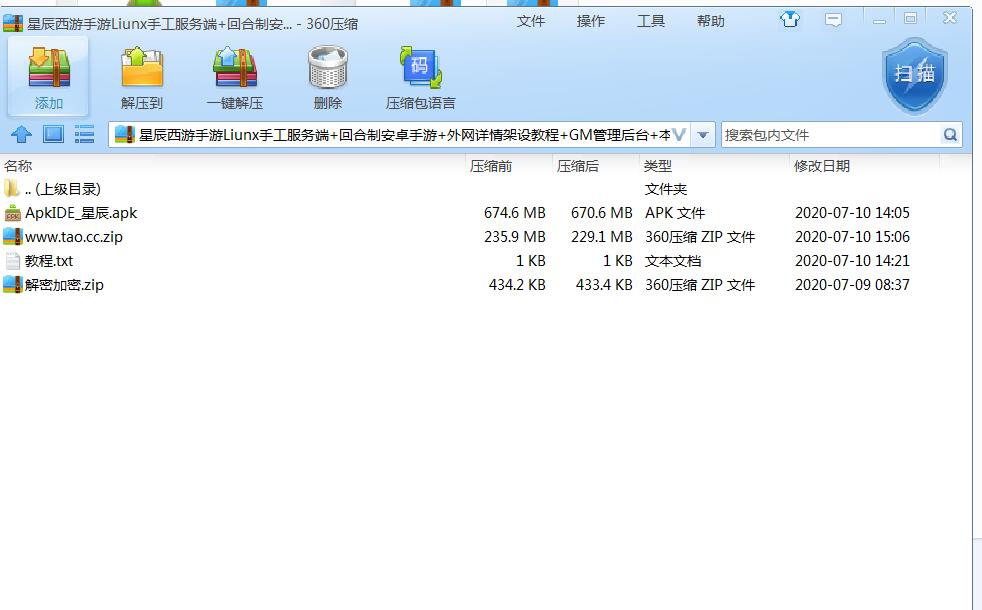982x610 pixels.
Task: Open the 文件 (File) menu
Action: pos(531,21)
